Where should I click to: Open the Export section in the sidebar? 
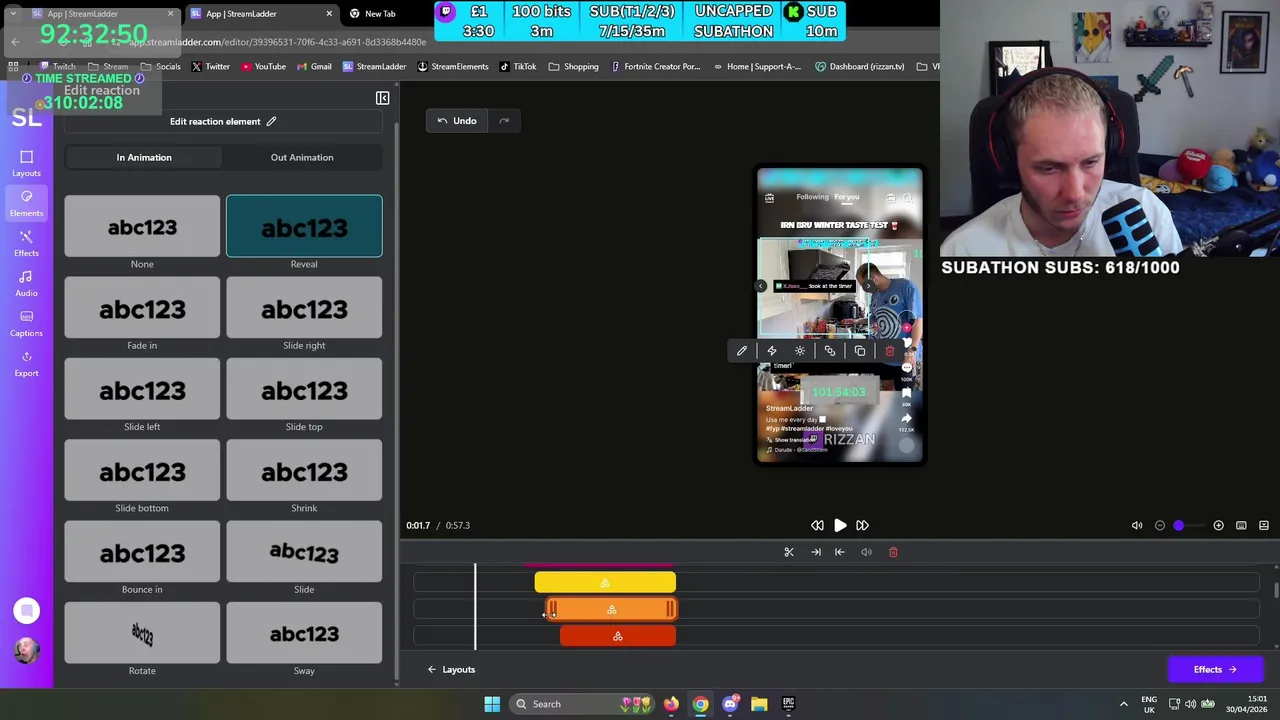[26, 363]
